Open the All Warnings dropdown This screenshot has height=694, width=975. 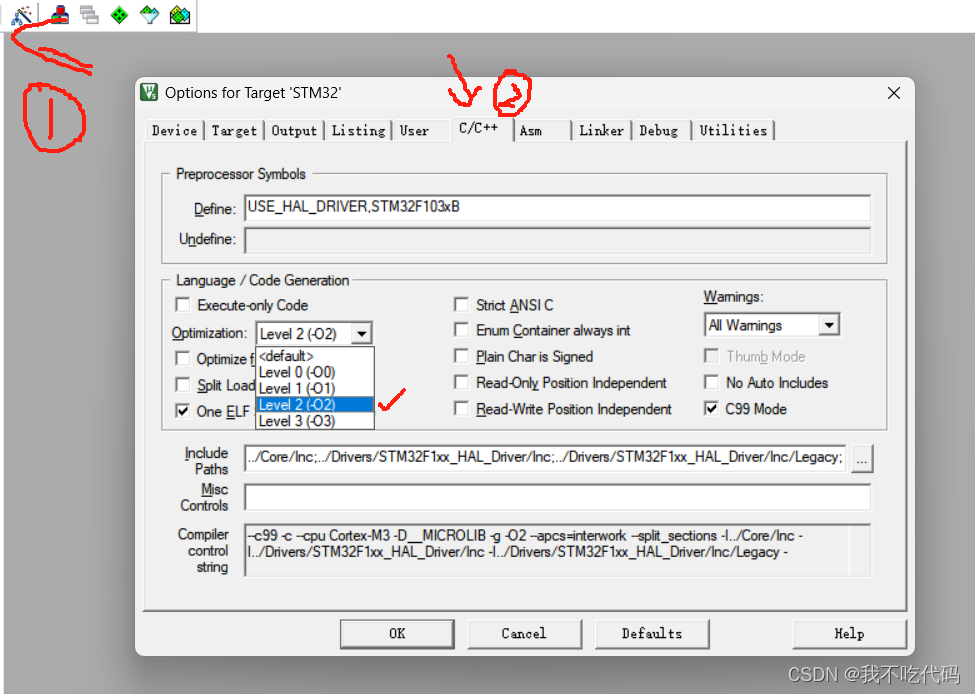click(x=830, y=324)
